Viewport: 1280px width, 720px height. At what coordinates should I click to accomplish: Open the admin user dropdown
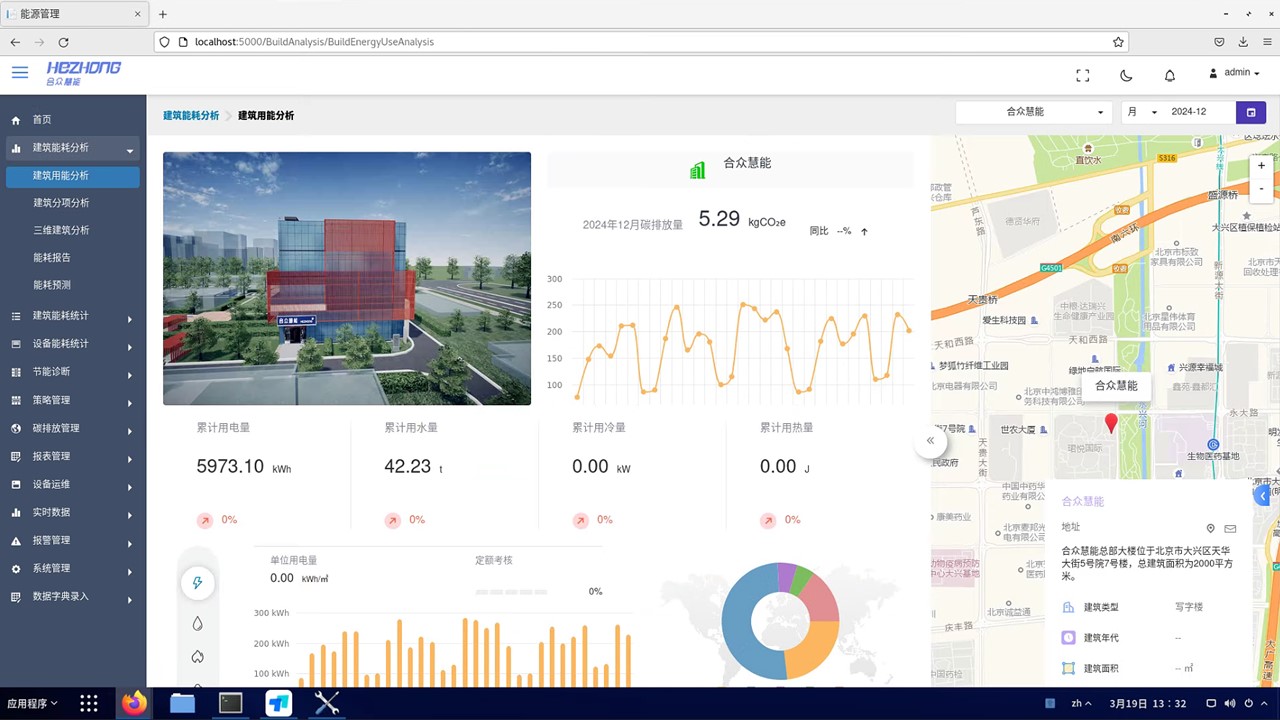[x=1234, y=73]
